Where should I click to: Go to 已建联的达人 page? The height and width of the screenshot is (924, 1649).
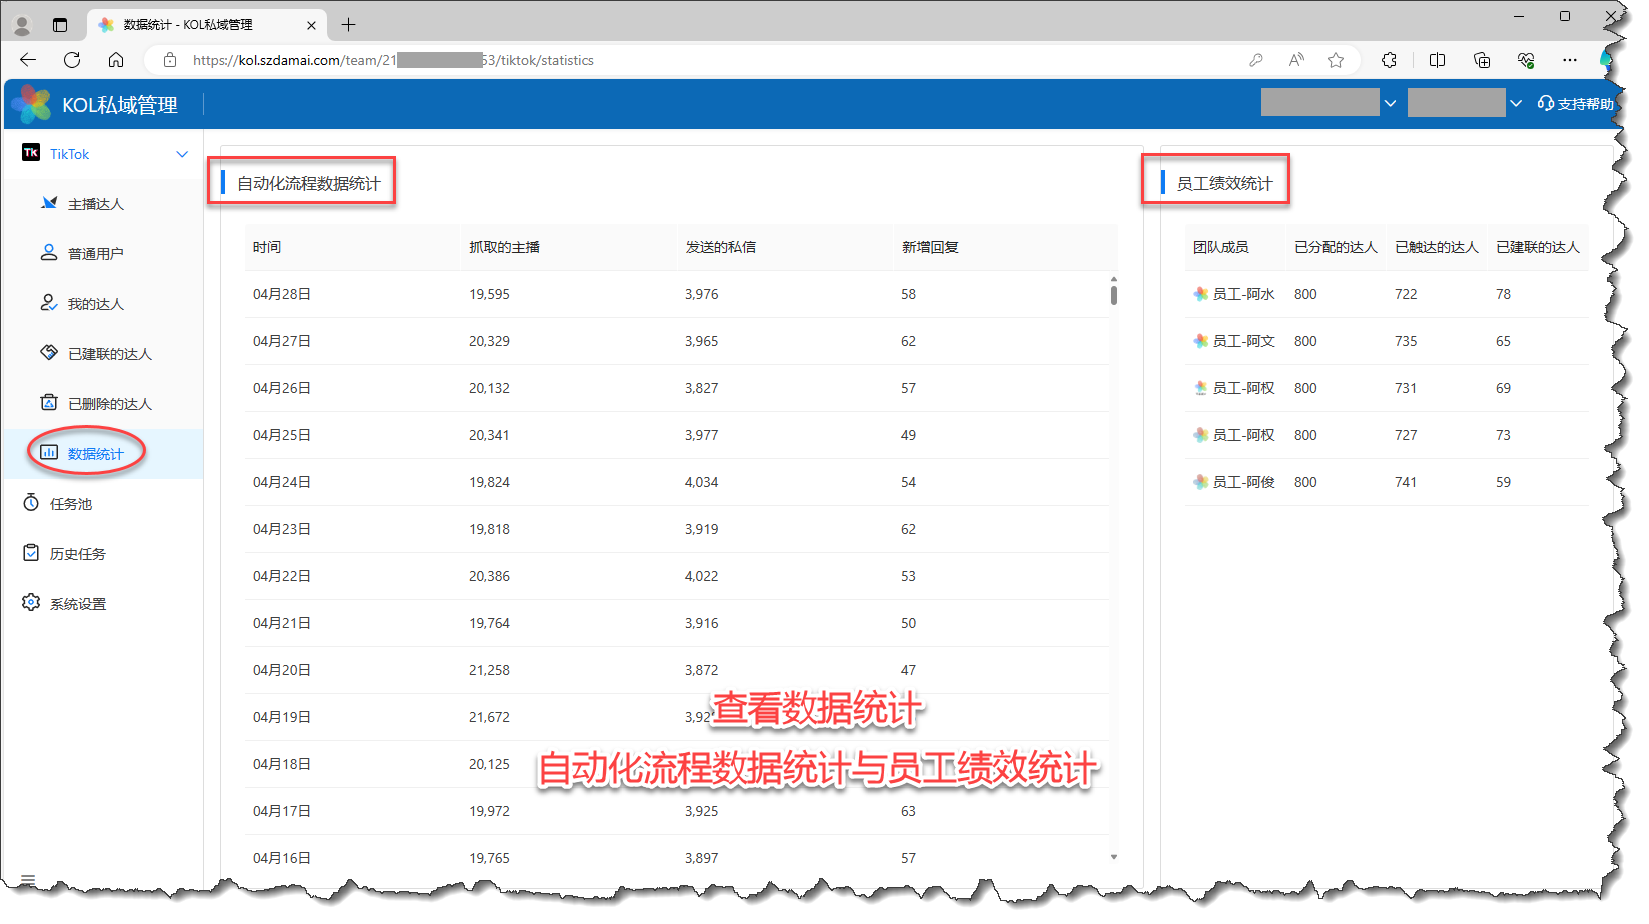109,354
